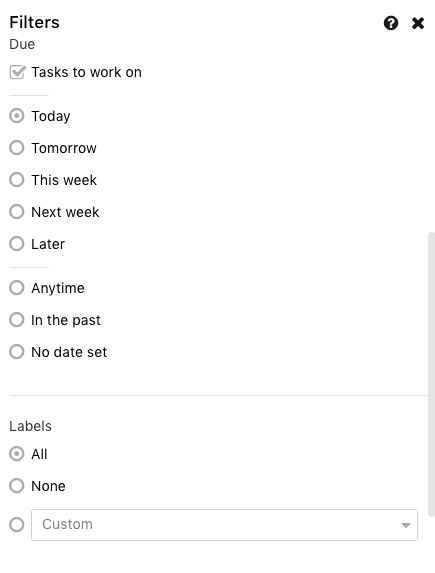Toggle the Tasks to work on checkbox
The height and width of the screenshot is (573, 435).
click(17, 72)
